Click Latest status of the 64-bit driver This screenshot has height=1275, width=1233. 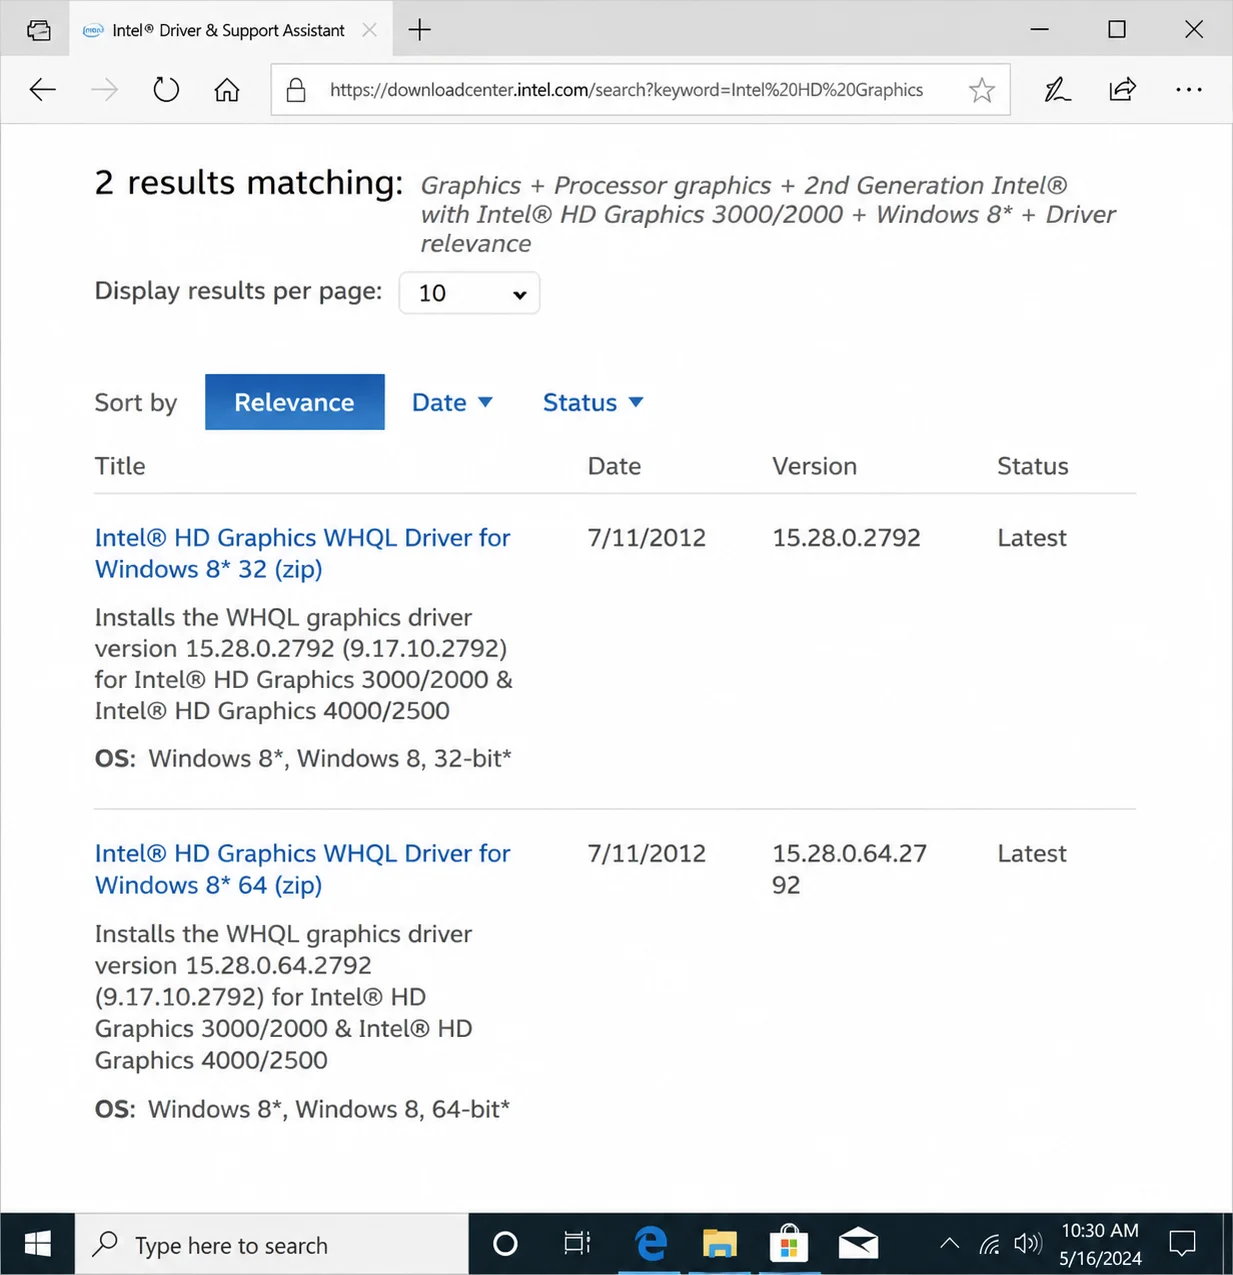1032,854
